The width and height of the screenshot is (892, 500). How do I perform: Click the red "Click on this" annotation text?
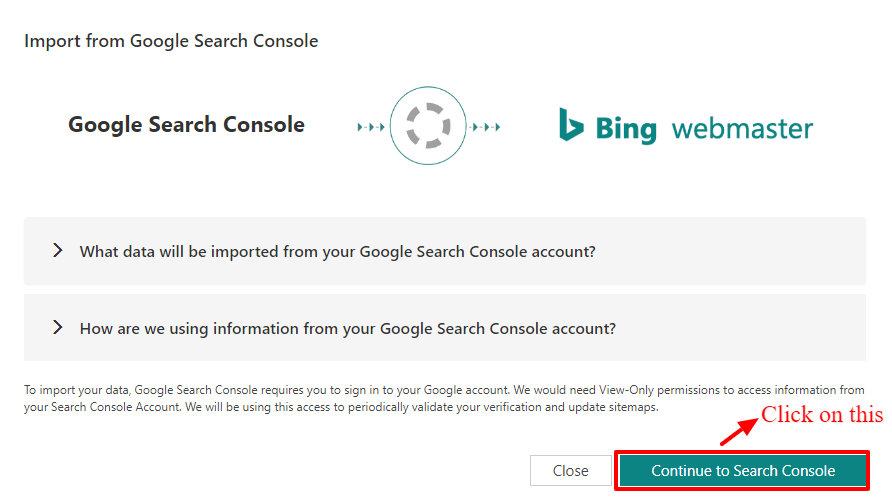point(822,414)
